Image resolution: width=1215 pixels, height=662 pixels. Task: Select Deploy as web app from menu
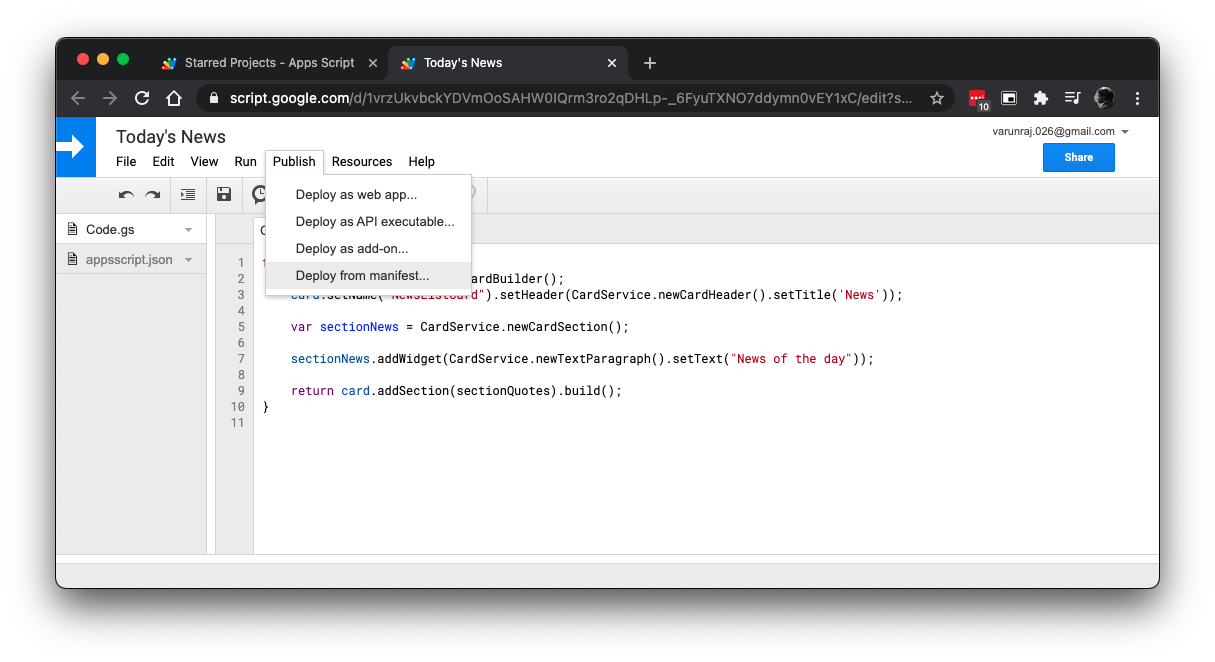point(356,195)
